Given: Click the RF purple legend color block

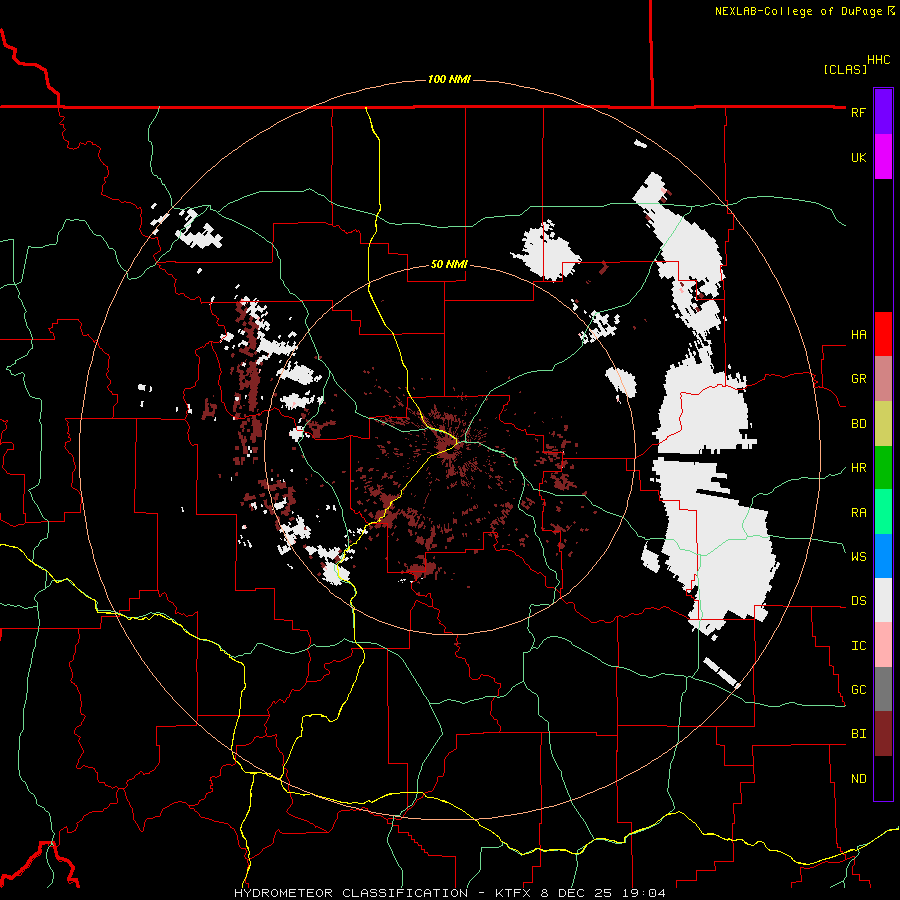Looking at the screenshot, I should pos(883,112).
